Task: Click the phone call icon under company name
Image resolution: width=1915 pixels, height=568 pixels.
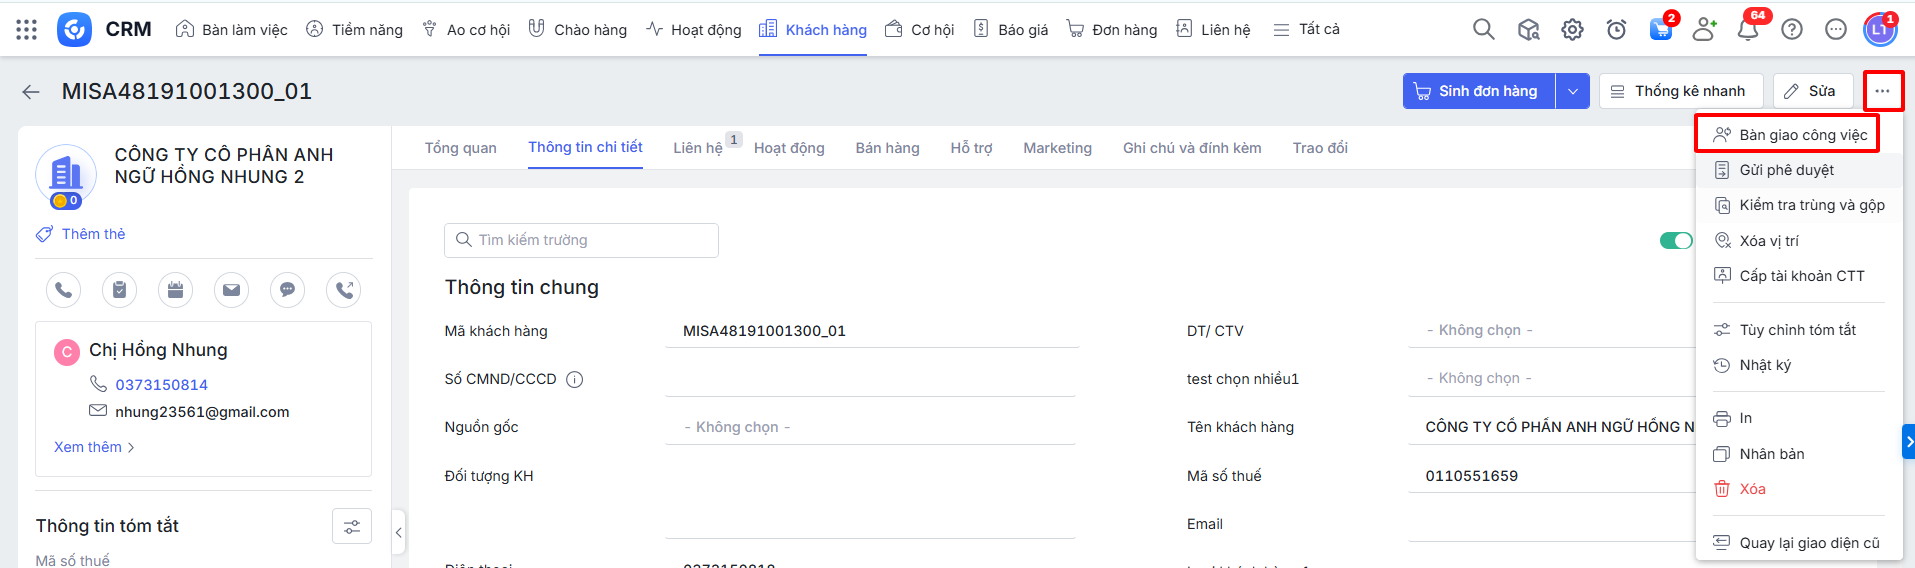Action: (63, 290)
